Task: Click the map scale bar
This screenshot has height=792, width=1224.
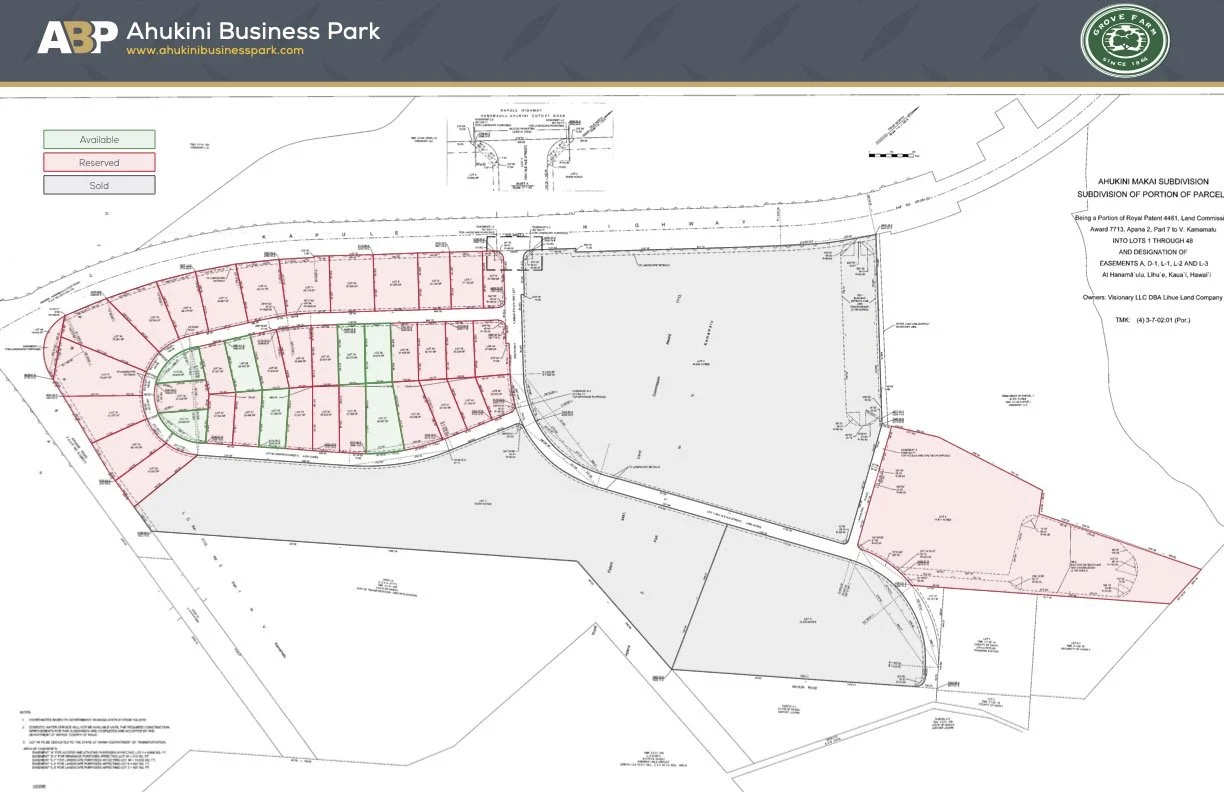Action: click(x=891, y=155)
